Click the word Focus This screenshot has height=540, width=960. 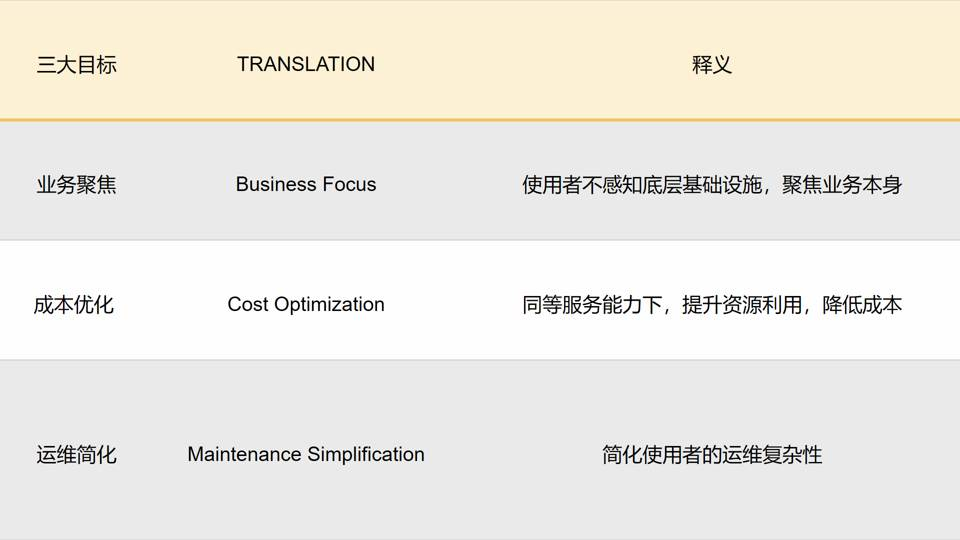[345, 184]
